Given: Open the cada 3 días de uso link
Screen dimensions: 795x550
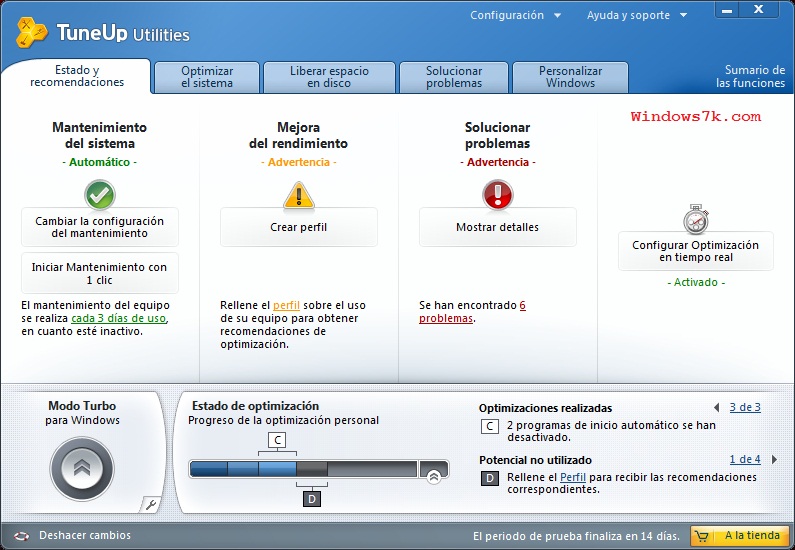Looking at the screenshot, I should 119,318.
